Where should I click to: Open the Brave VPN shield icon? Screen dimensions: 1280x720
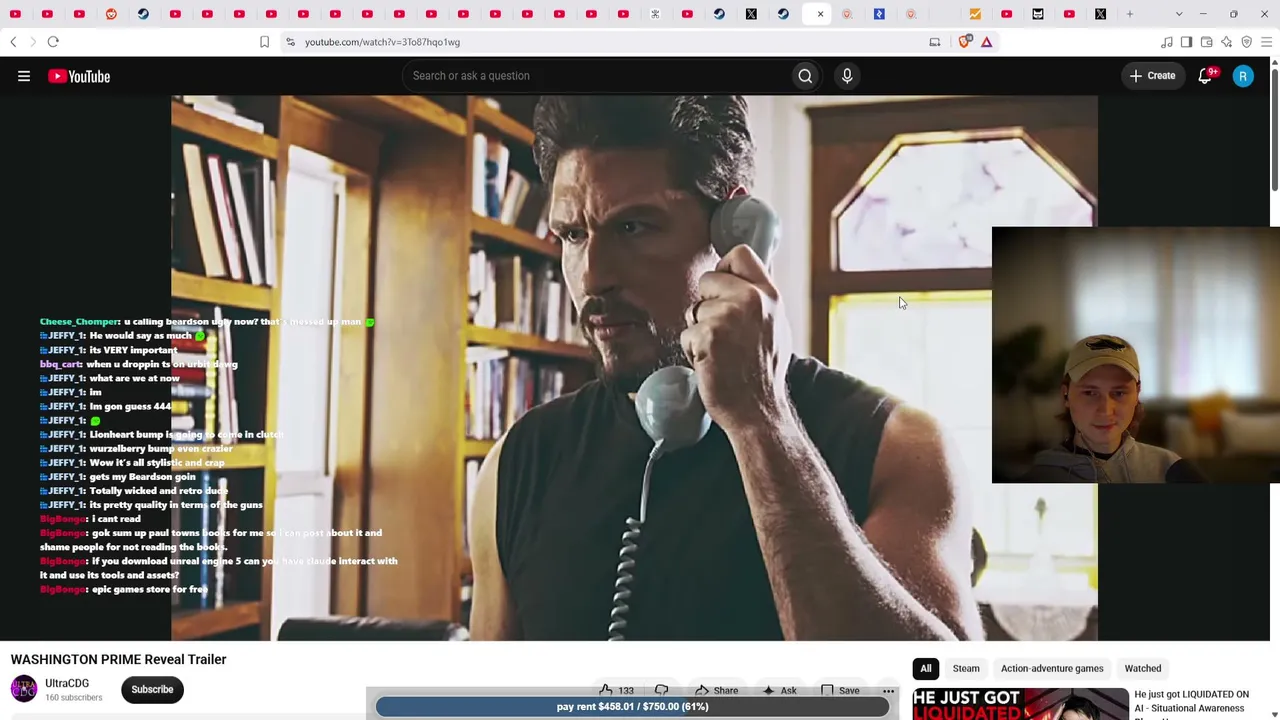(x=1247, y=42)
